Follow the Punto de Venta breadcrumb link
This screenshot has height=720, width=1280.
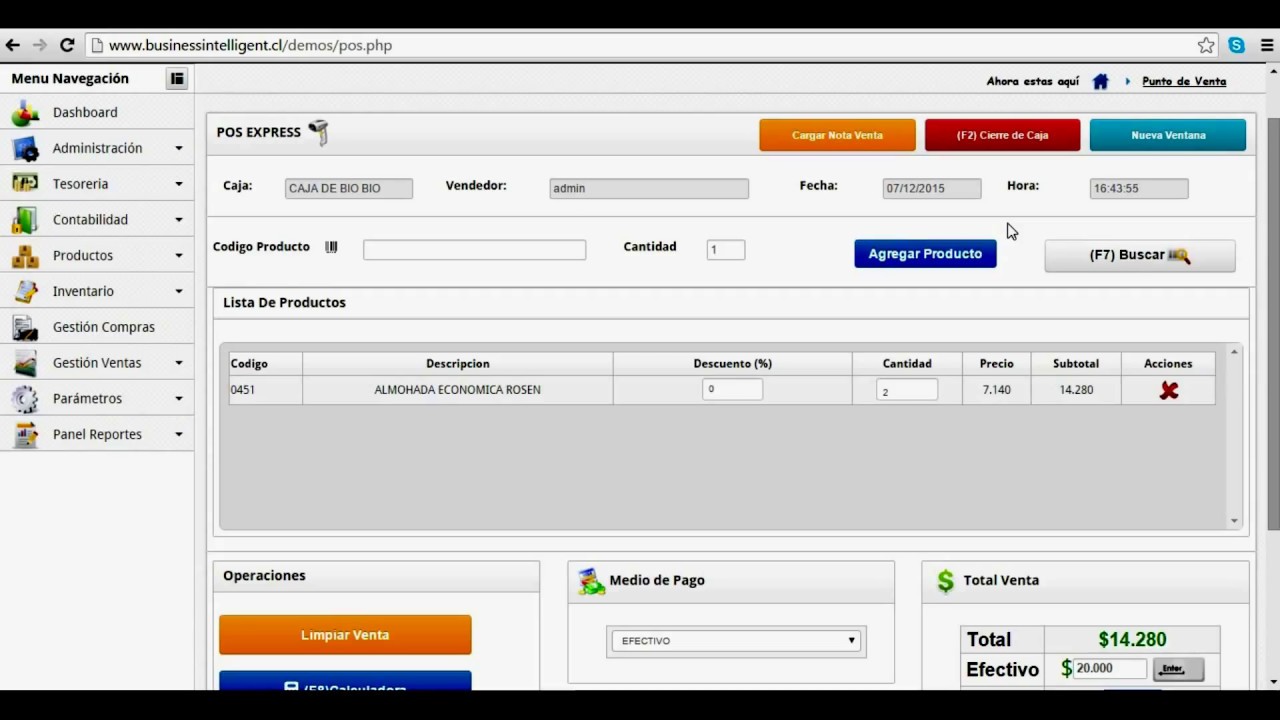pos(1184,82)
